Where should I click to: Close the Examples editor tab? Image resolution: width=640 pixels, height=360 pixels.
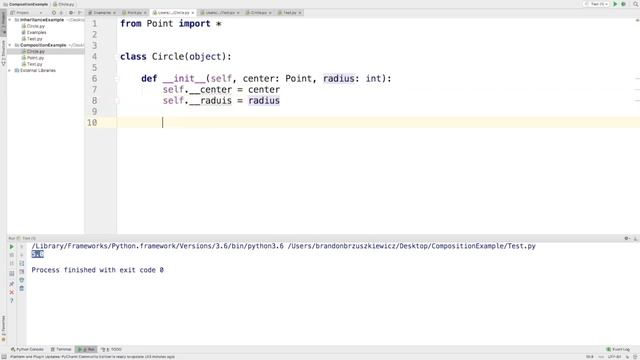click(114, 13)
